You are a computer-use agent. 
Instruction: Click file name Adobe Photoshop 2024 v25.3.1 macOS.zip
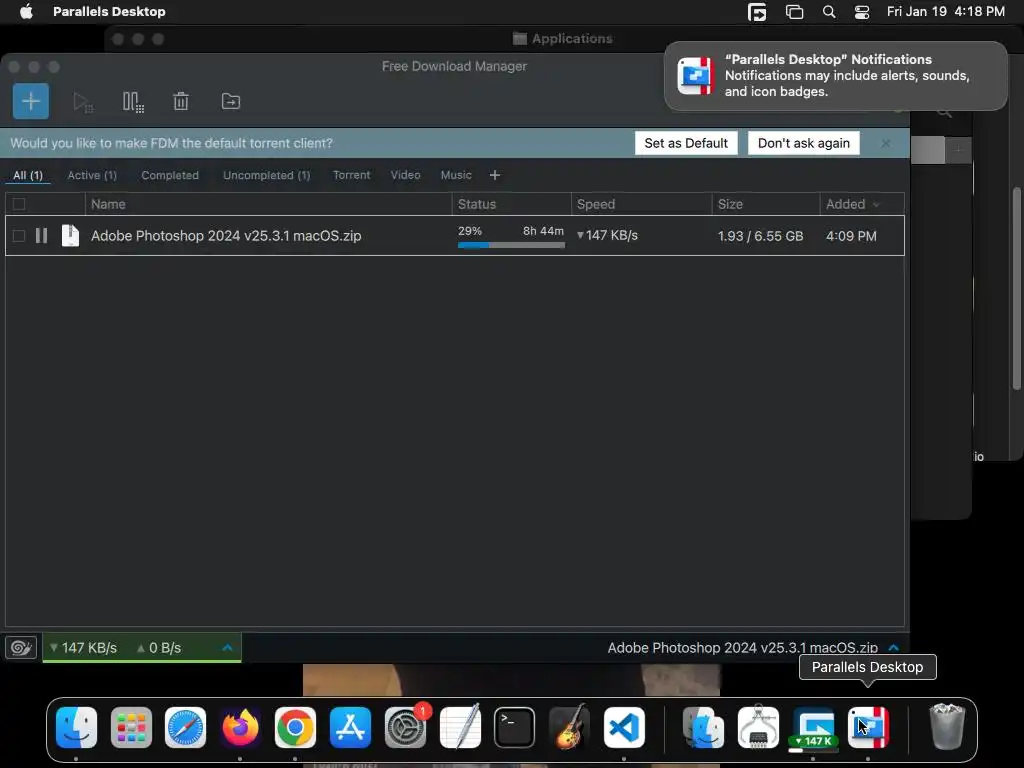[x=226, y=236]
